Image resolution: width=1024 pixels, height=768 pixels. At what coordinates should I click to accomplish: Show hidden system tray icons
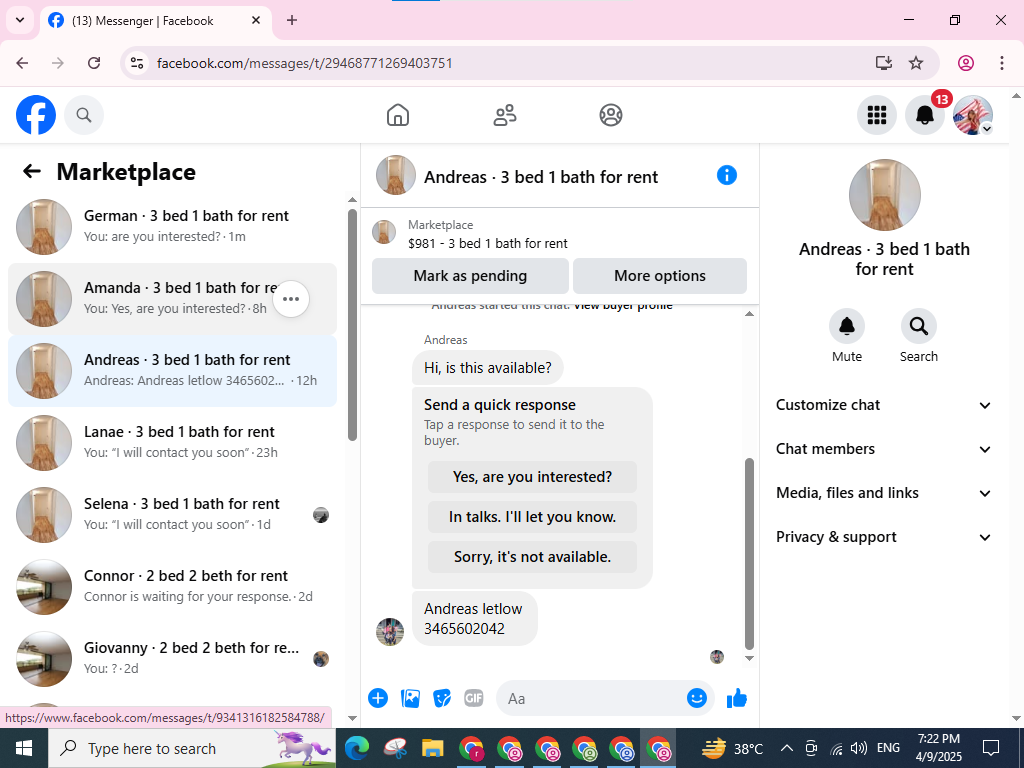pos(787,748)
